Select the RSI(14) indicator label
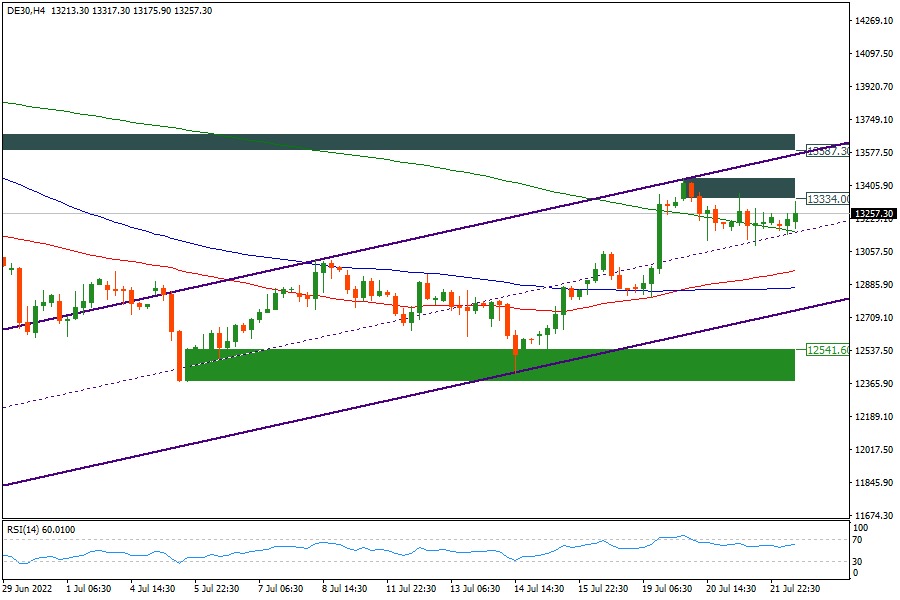 (41, 529)
